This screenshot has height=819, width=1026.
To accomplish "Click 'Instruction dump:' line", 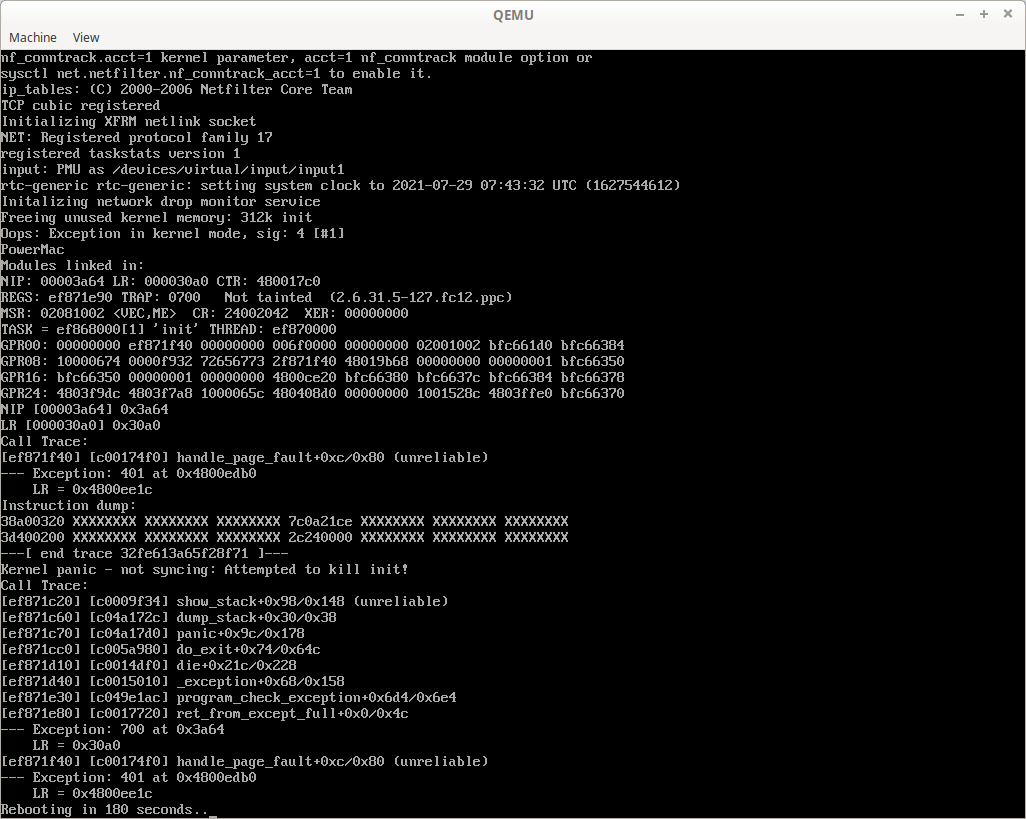I will pyautogui.click(x=68, y=506).
